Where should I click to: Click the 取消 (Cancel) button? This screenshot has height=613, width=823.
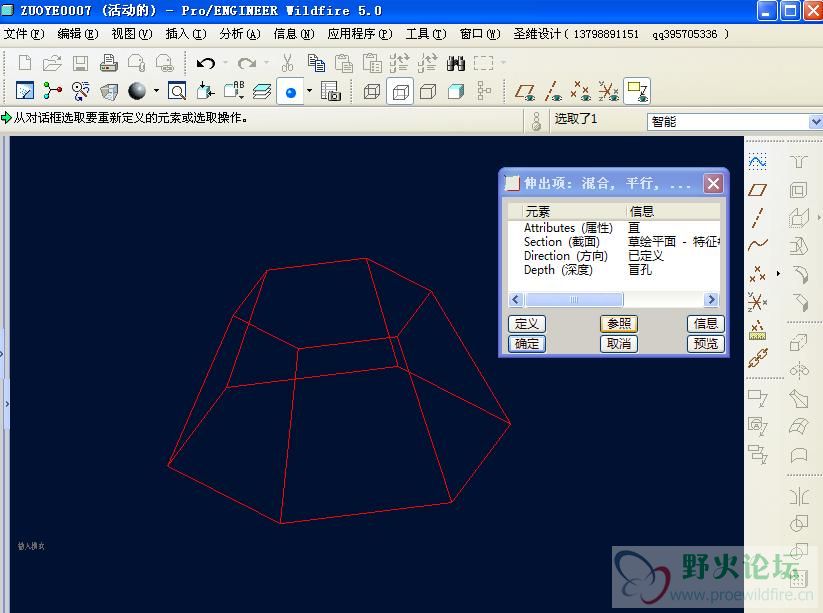click(x=619, y=344)
